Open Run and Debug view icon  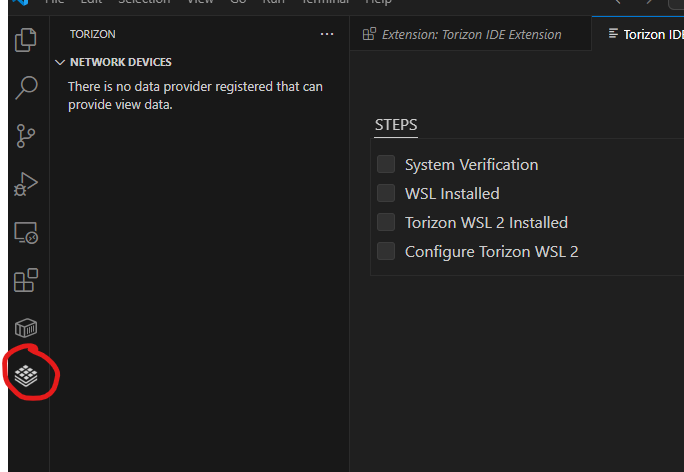[26, 184]
